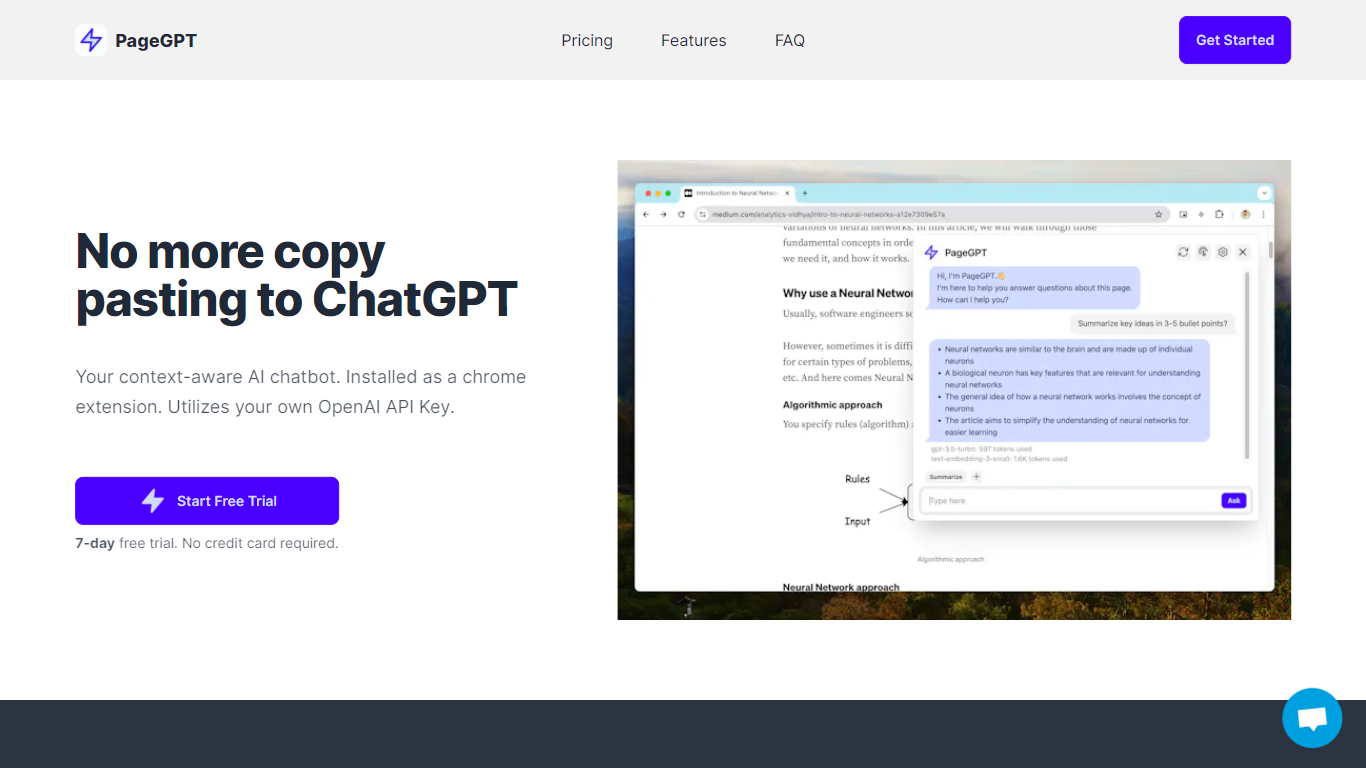Click the Get Started button
Image resolution: width=1366 pixels, height=768 pixels.
pos(1235,40)
